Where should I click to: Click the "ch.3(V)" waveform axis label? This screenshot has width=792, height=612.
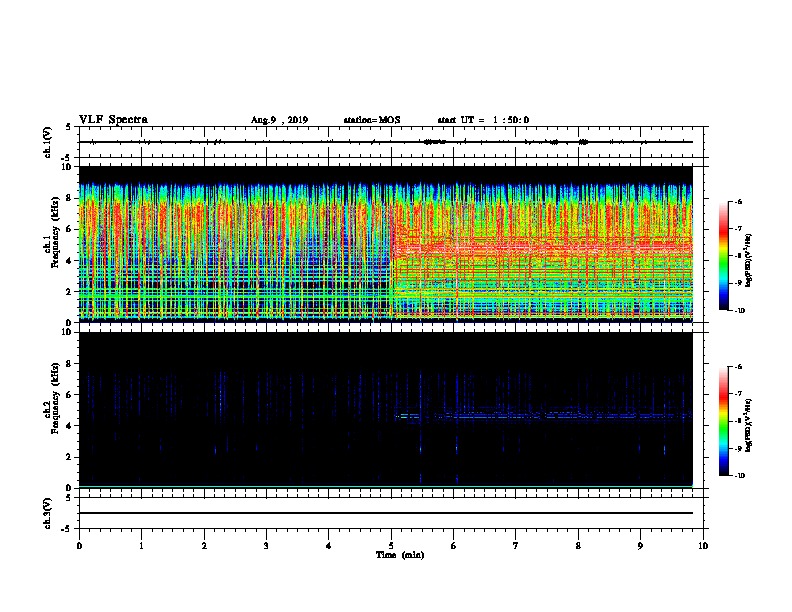click(x=48, y=513)
